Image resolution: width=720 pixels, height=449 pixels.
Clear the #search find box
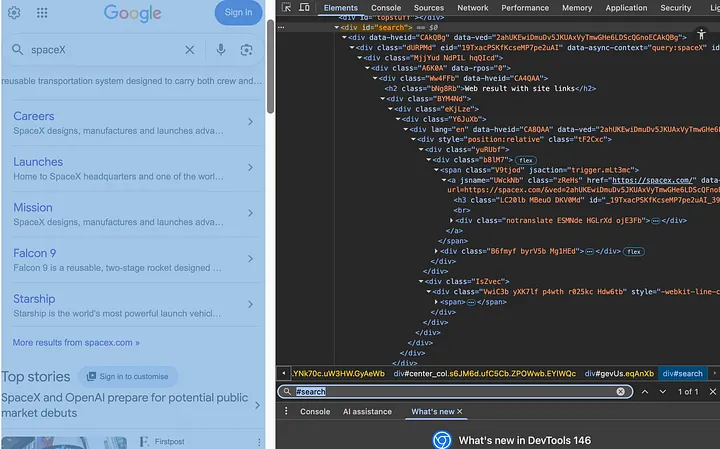click(620, 392)
